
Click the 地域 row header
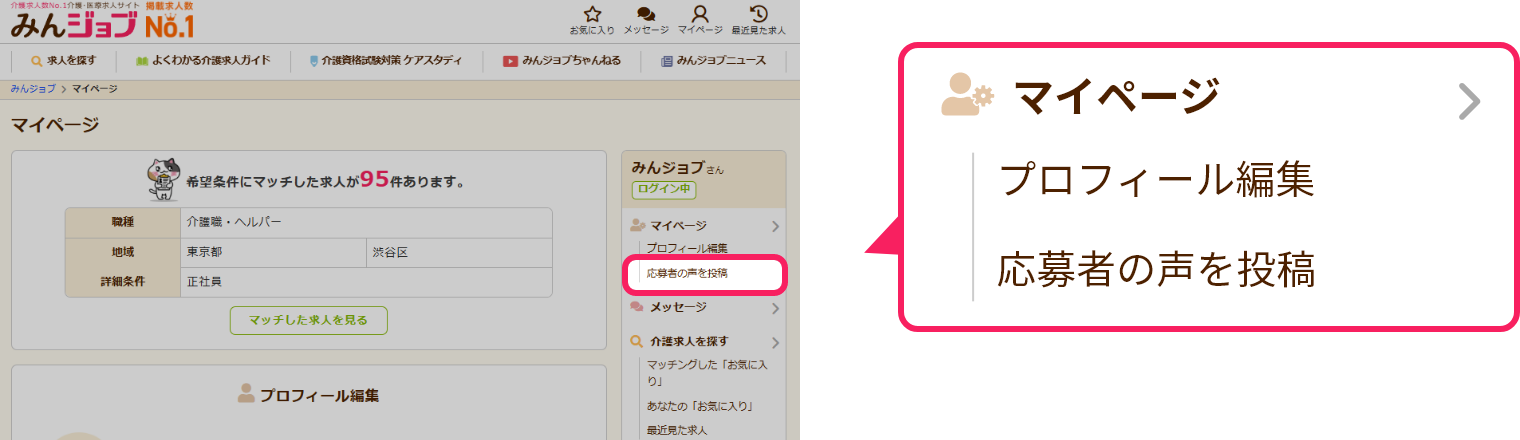click(123, 252)
